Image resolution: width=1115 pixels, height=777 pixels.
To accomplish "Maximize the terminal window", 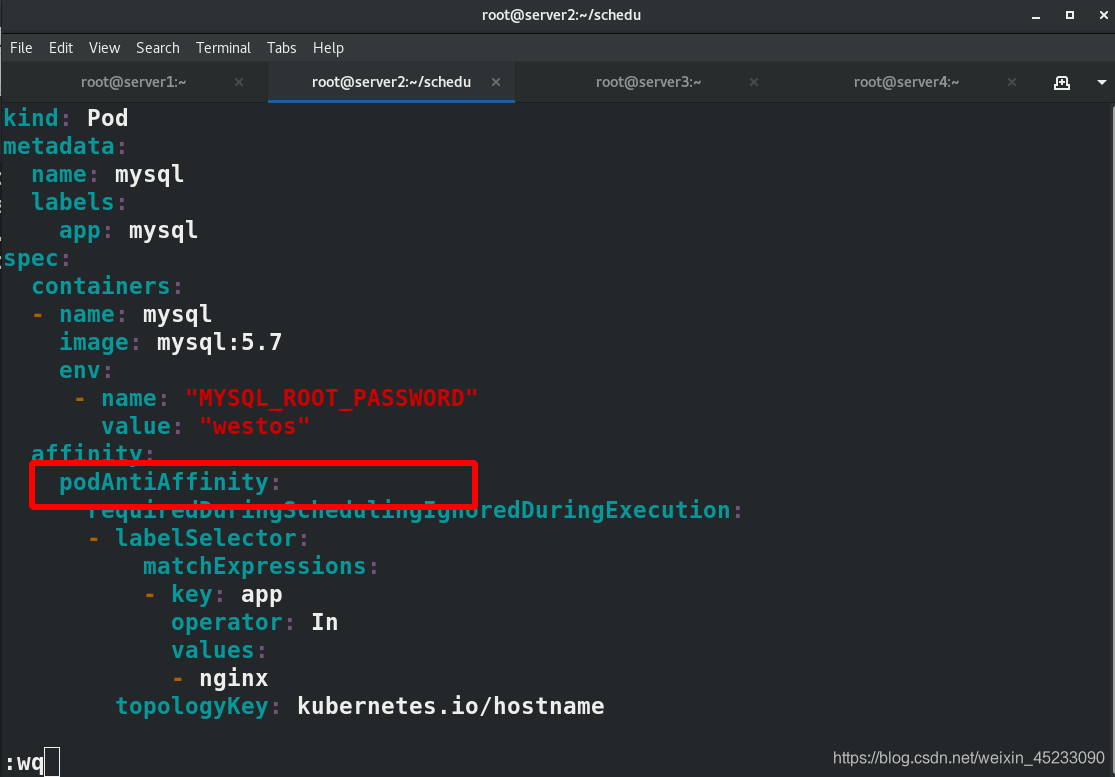I will click(1069, 15).
